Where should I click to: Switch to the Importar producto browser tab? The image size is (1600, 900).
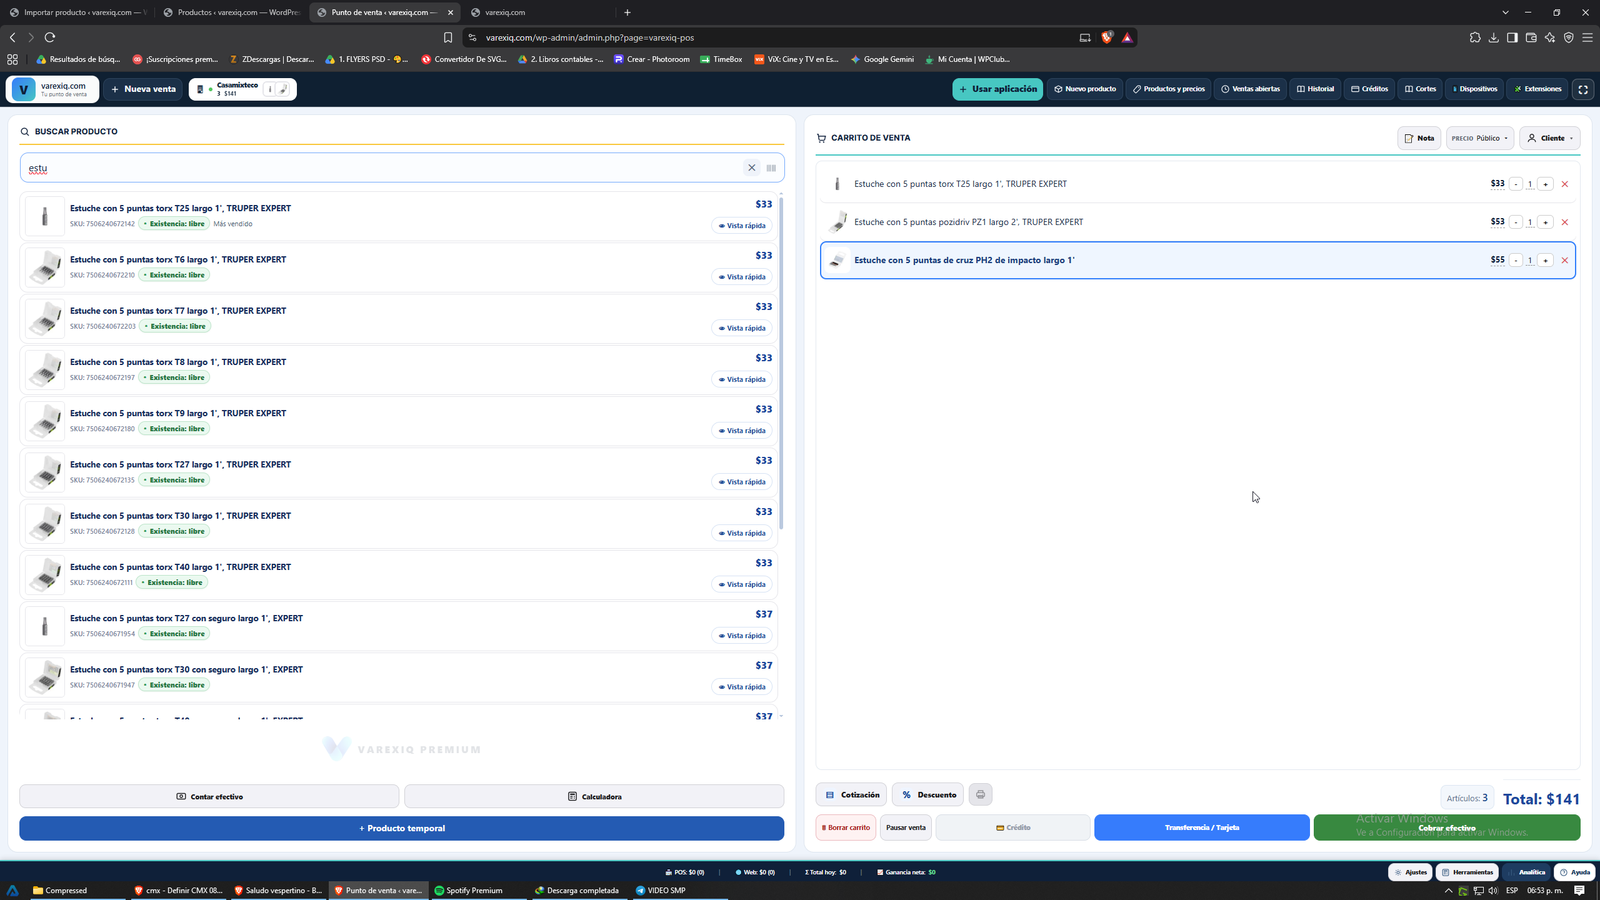[x=78, y=12]
